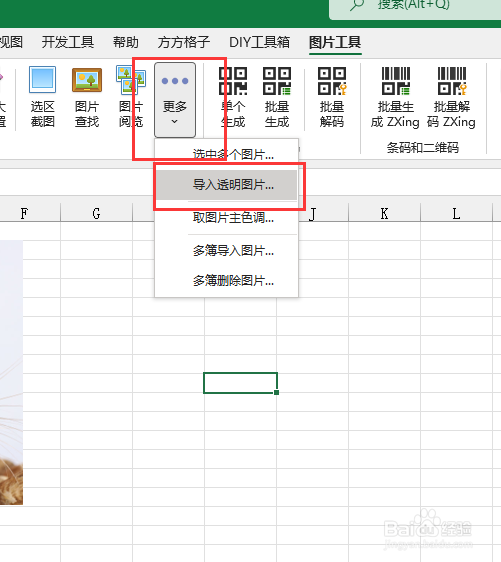
Task: Switch to the 视图 ribbon tab
Action: [11, 42]
